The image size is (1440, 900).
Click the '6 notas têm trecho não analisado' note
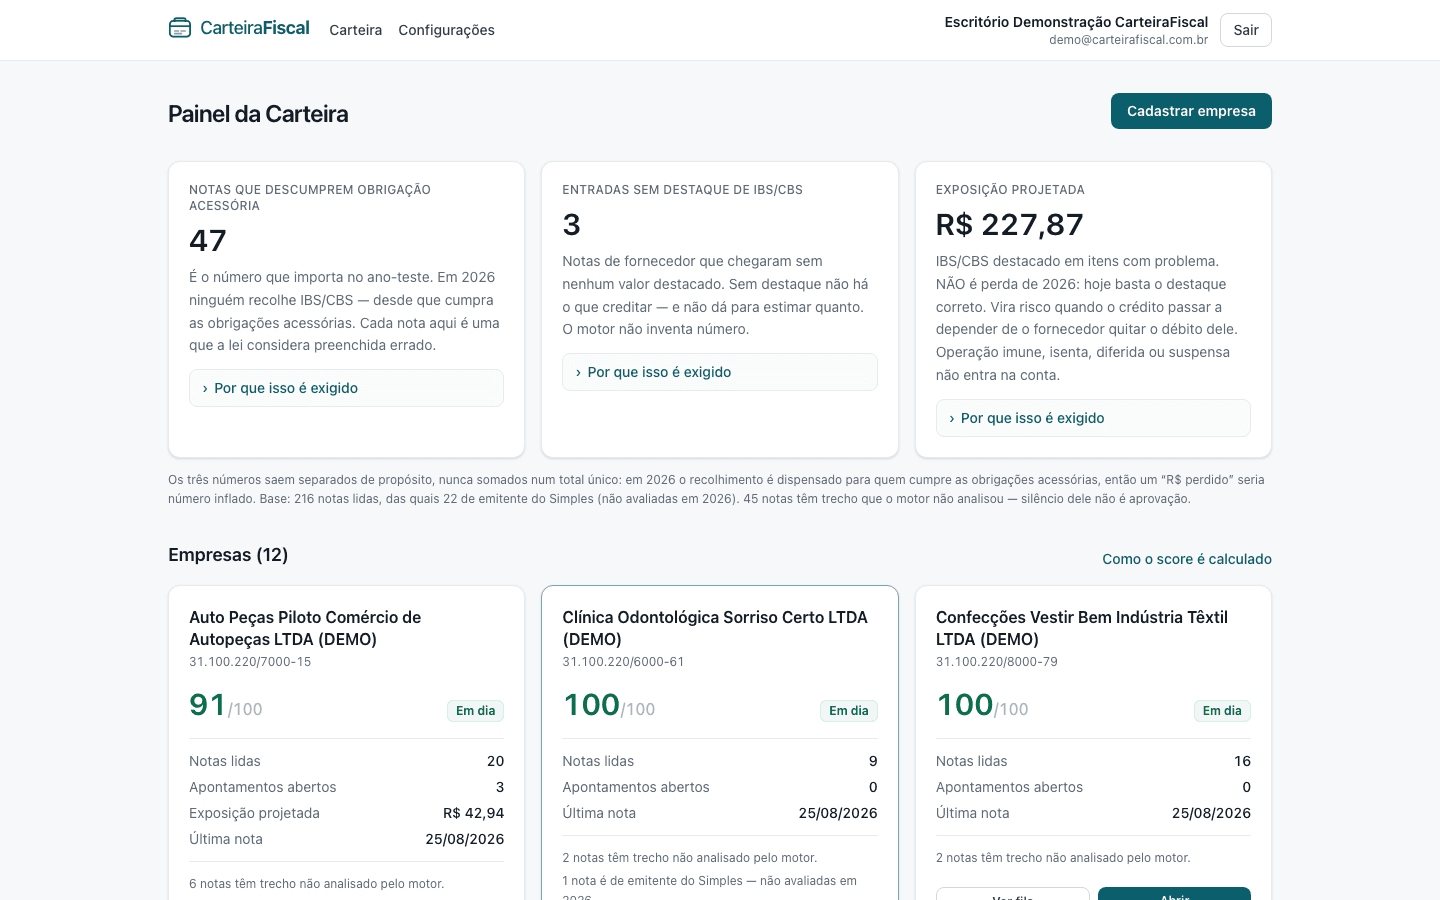point(317,884)
